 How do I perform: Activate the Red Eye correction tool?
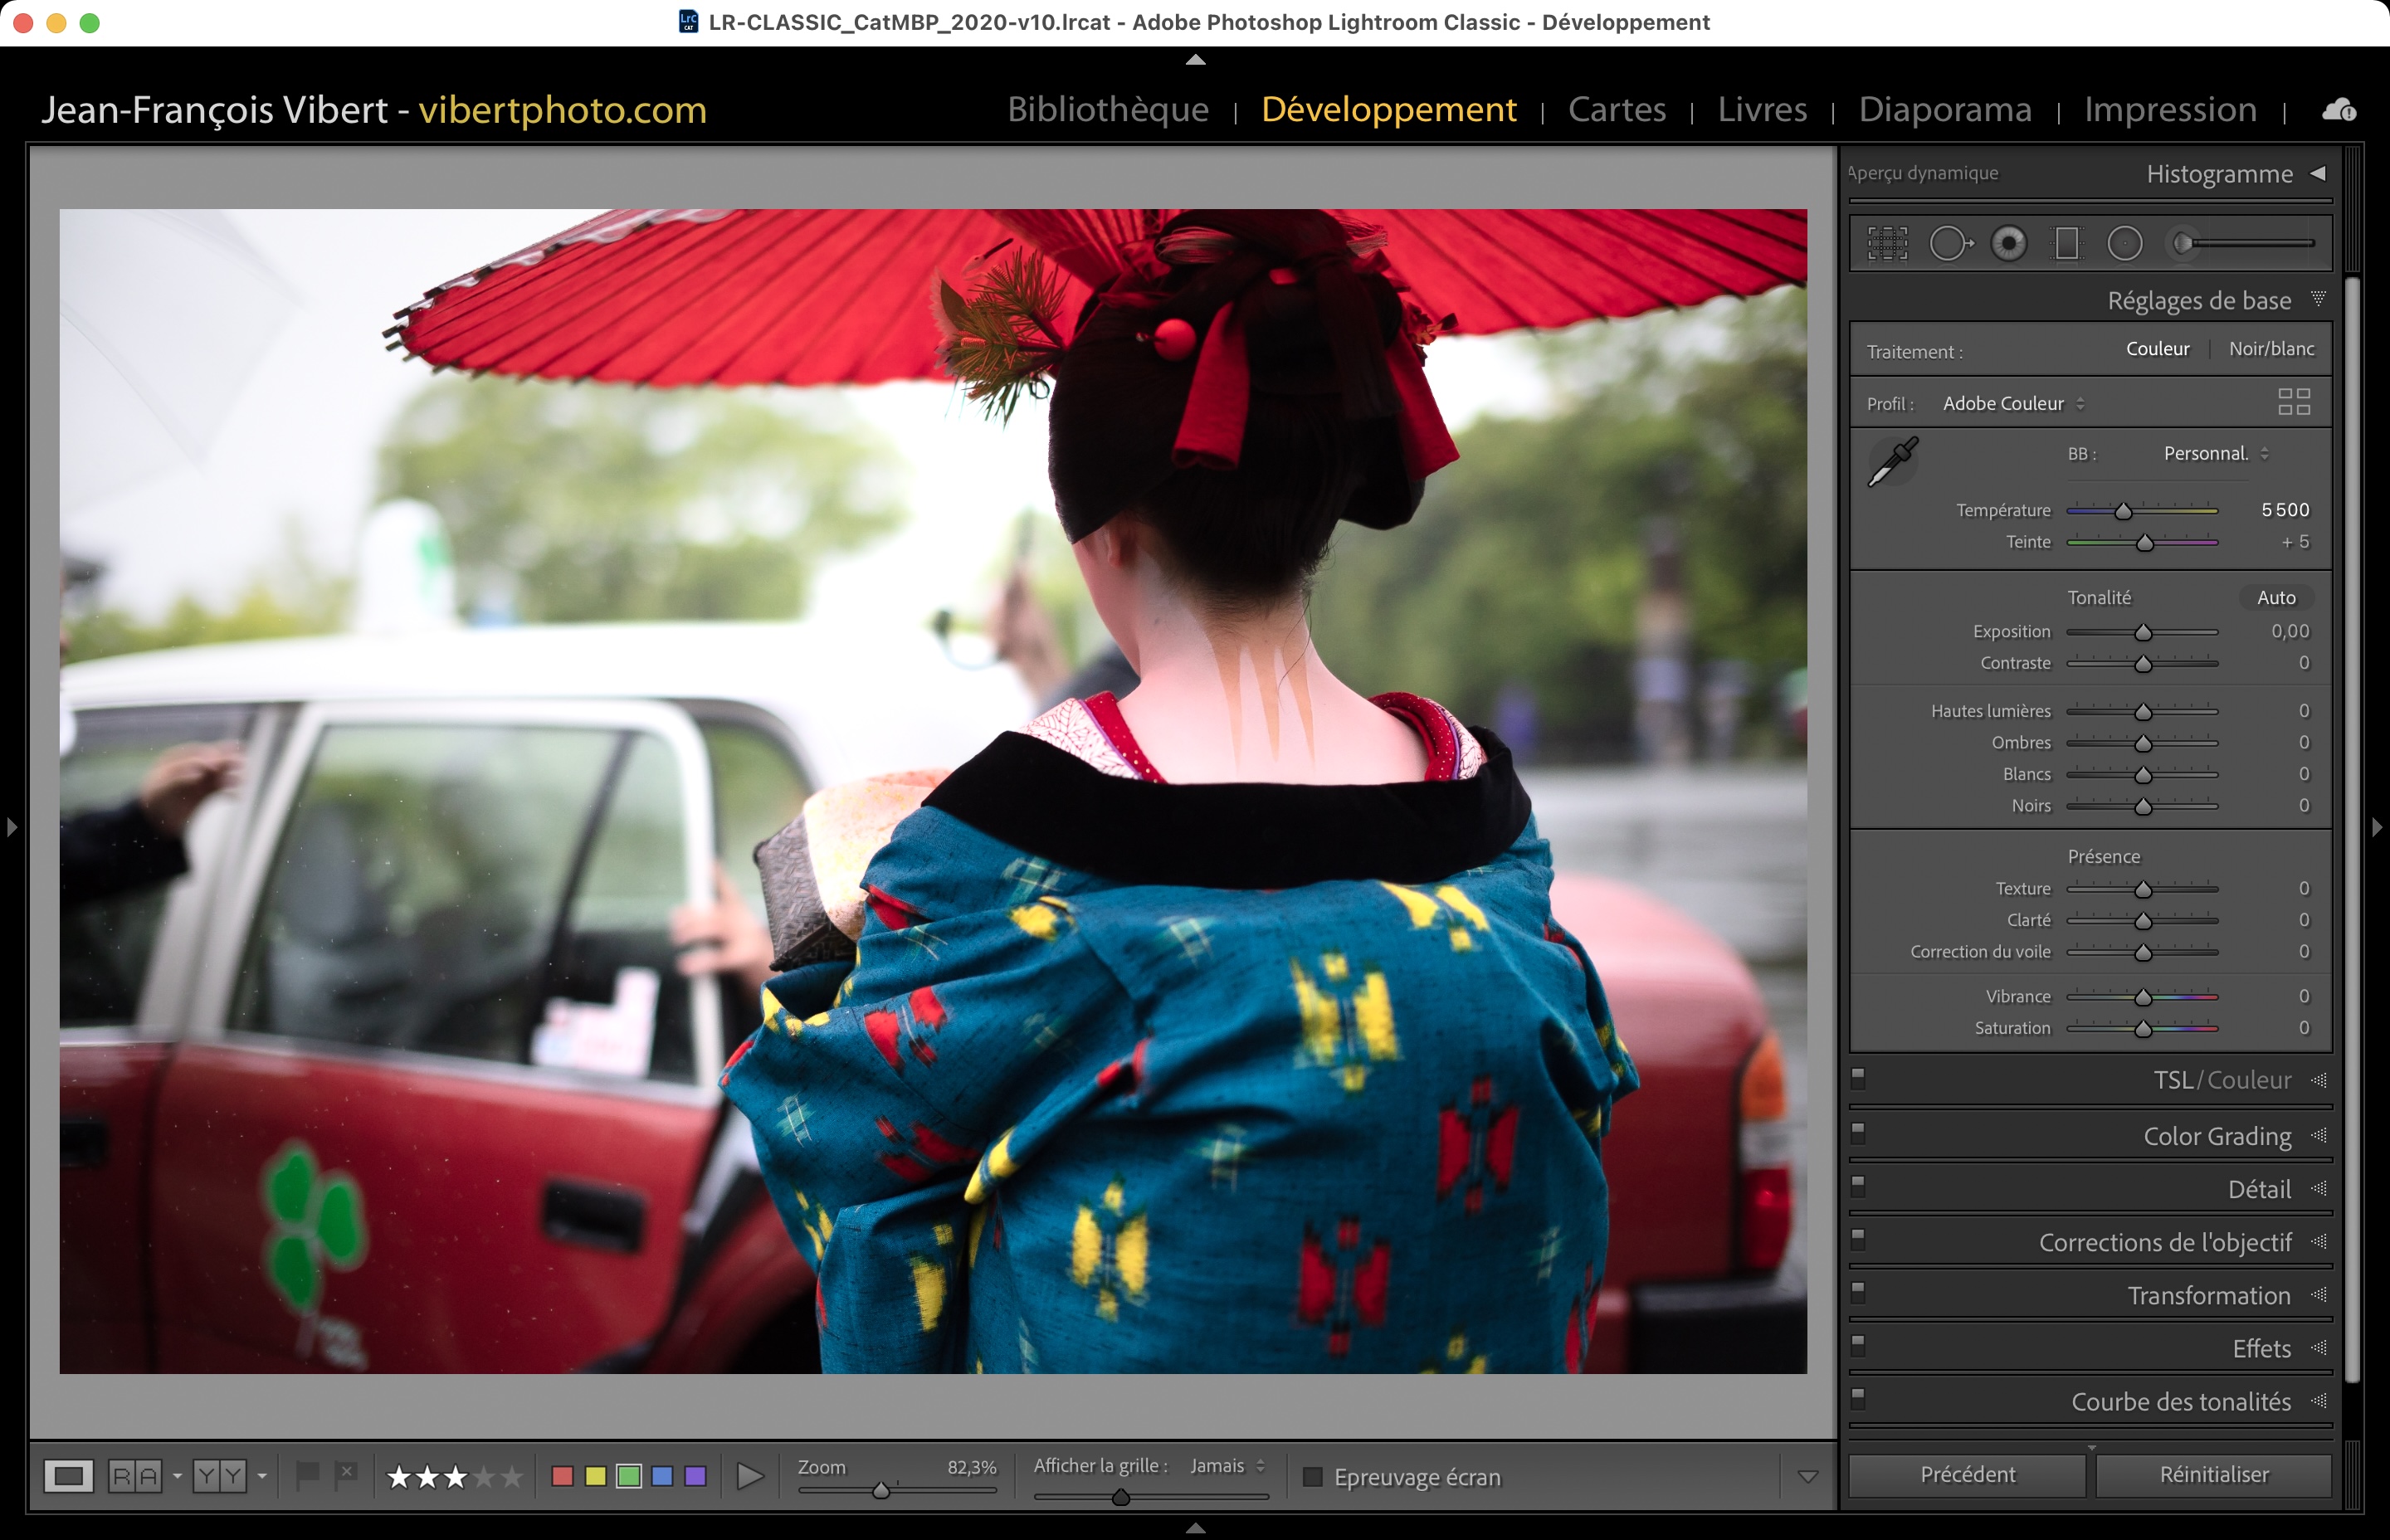[2008, 243]
